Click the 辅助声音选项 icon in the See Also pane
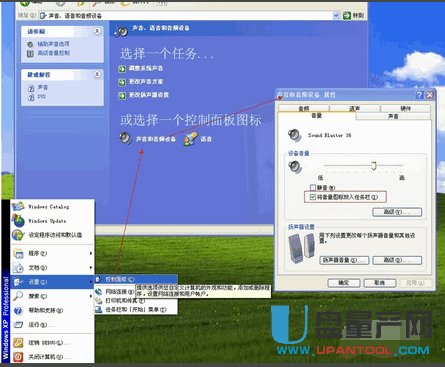The width and height of the screenshot is (445, 367). click(30, 44)
